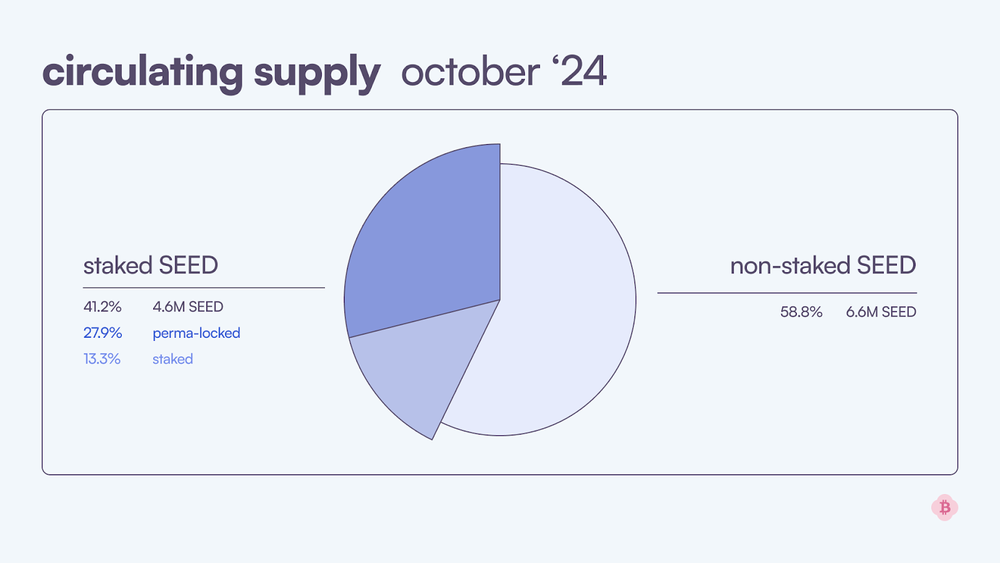Click the 'non-staked SEED' legend heading
1000x563 pixels.
pos(823,265)
